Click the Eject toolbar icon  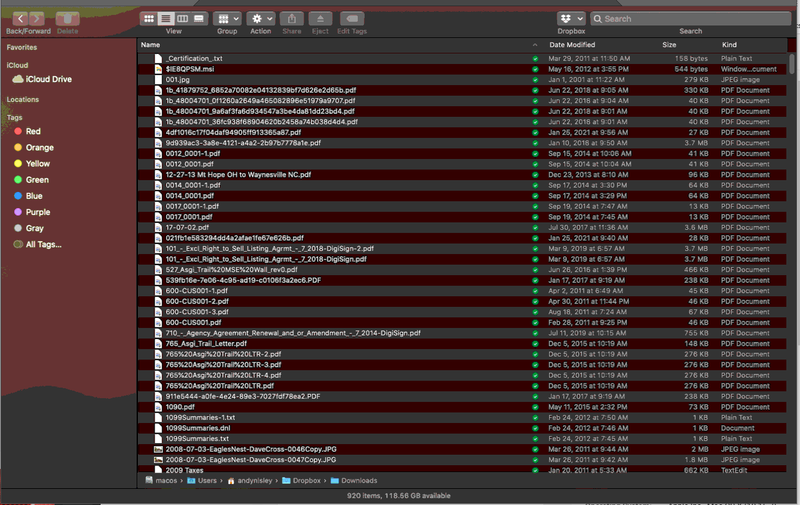(320, 19)
